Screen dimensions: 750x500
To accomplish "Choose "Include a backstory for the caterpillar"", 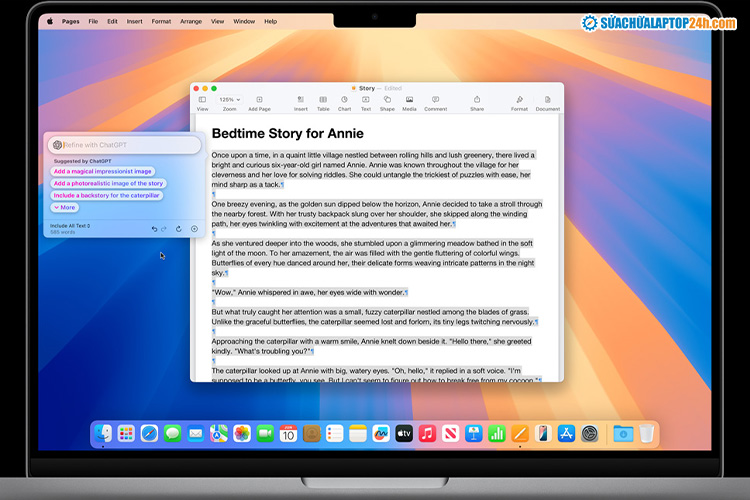I will pyautogui.click(x=106, y=195).
